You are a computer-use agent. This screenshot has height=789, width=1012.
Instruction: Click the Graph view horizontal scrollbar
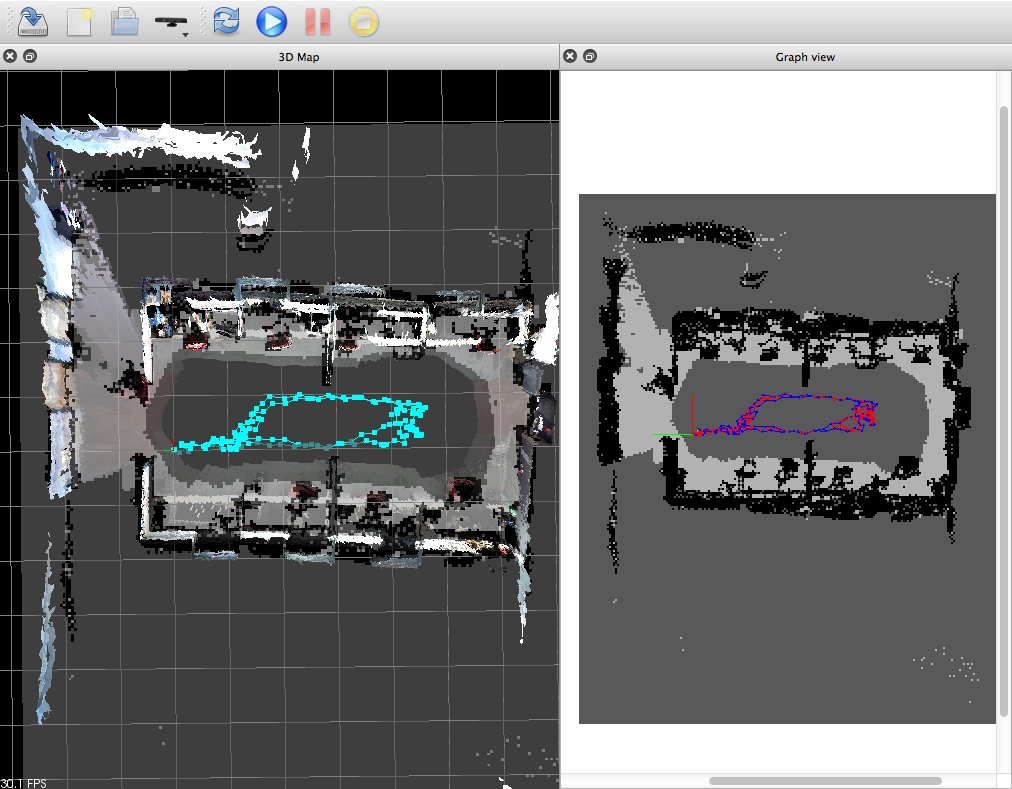click(825, 781)
